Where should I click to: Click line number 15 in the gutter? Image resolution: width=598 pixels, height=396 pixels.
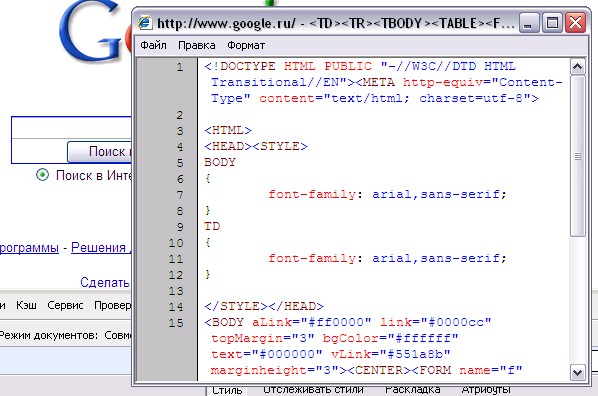[x=176, y=323]
